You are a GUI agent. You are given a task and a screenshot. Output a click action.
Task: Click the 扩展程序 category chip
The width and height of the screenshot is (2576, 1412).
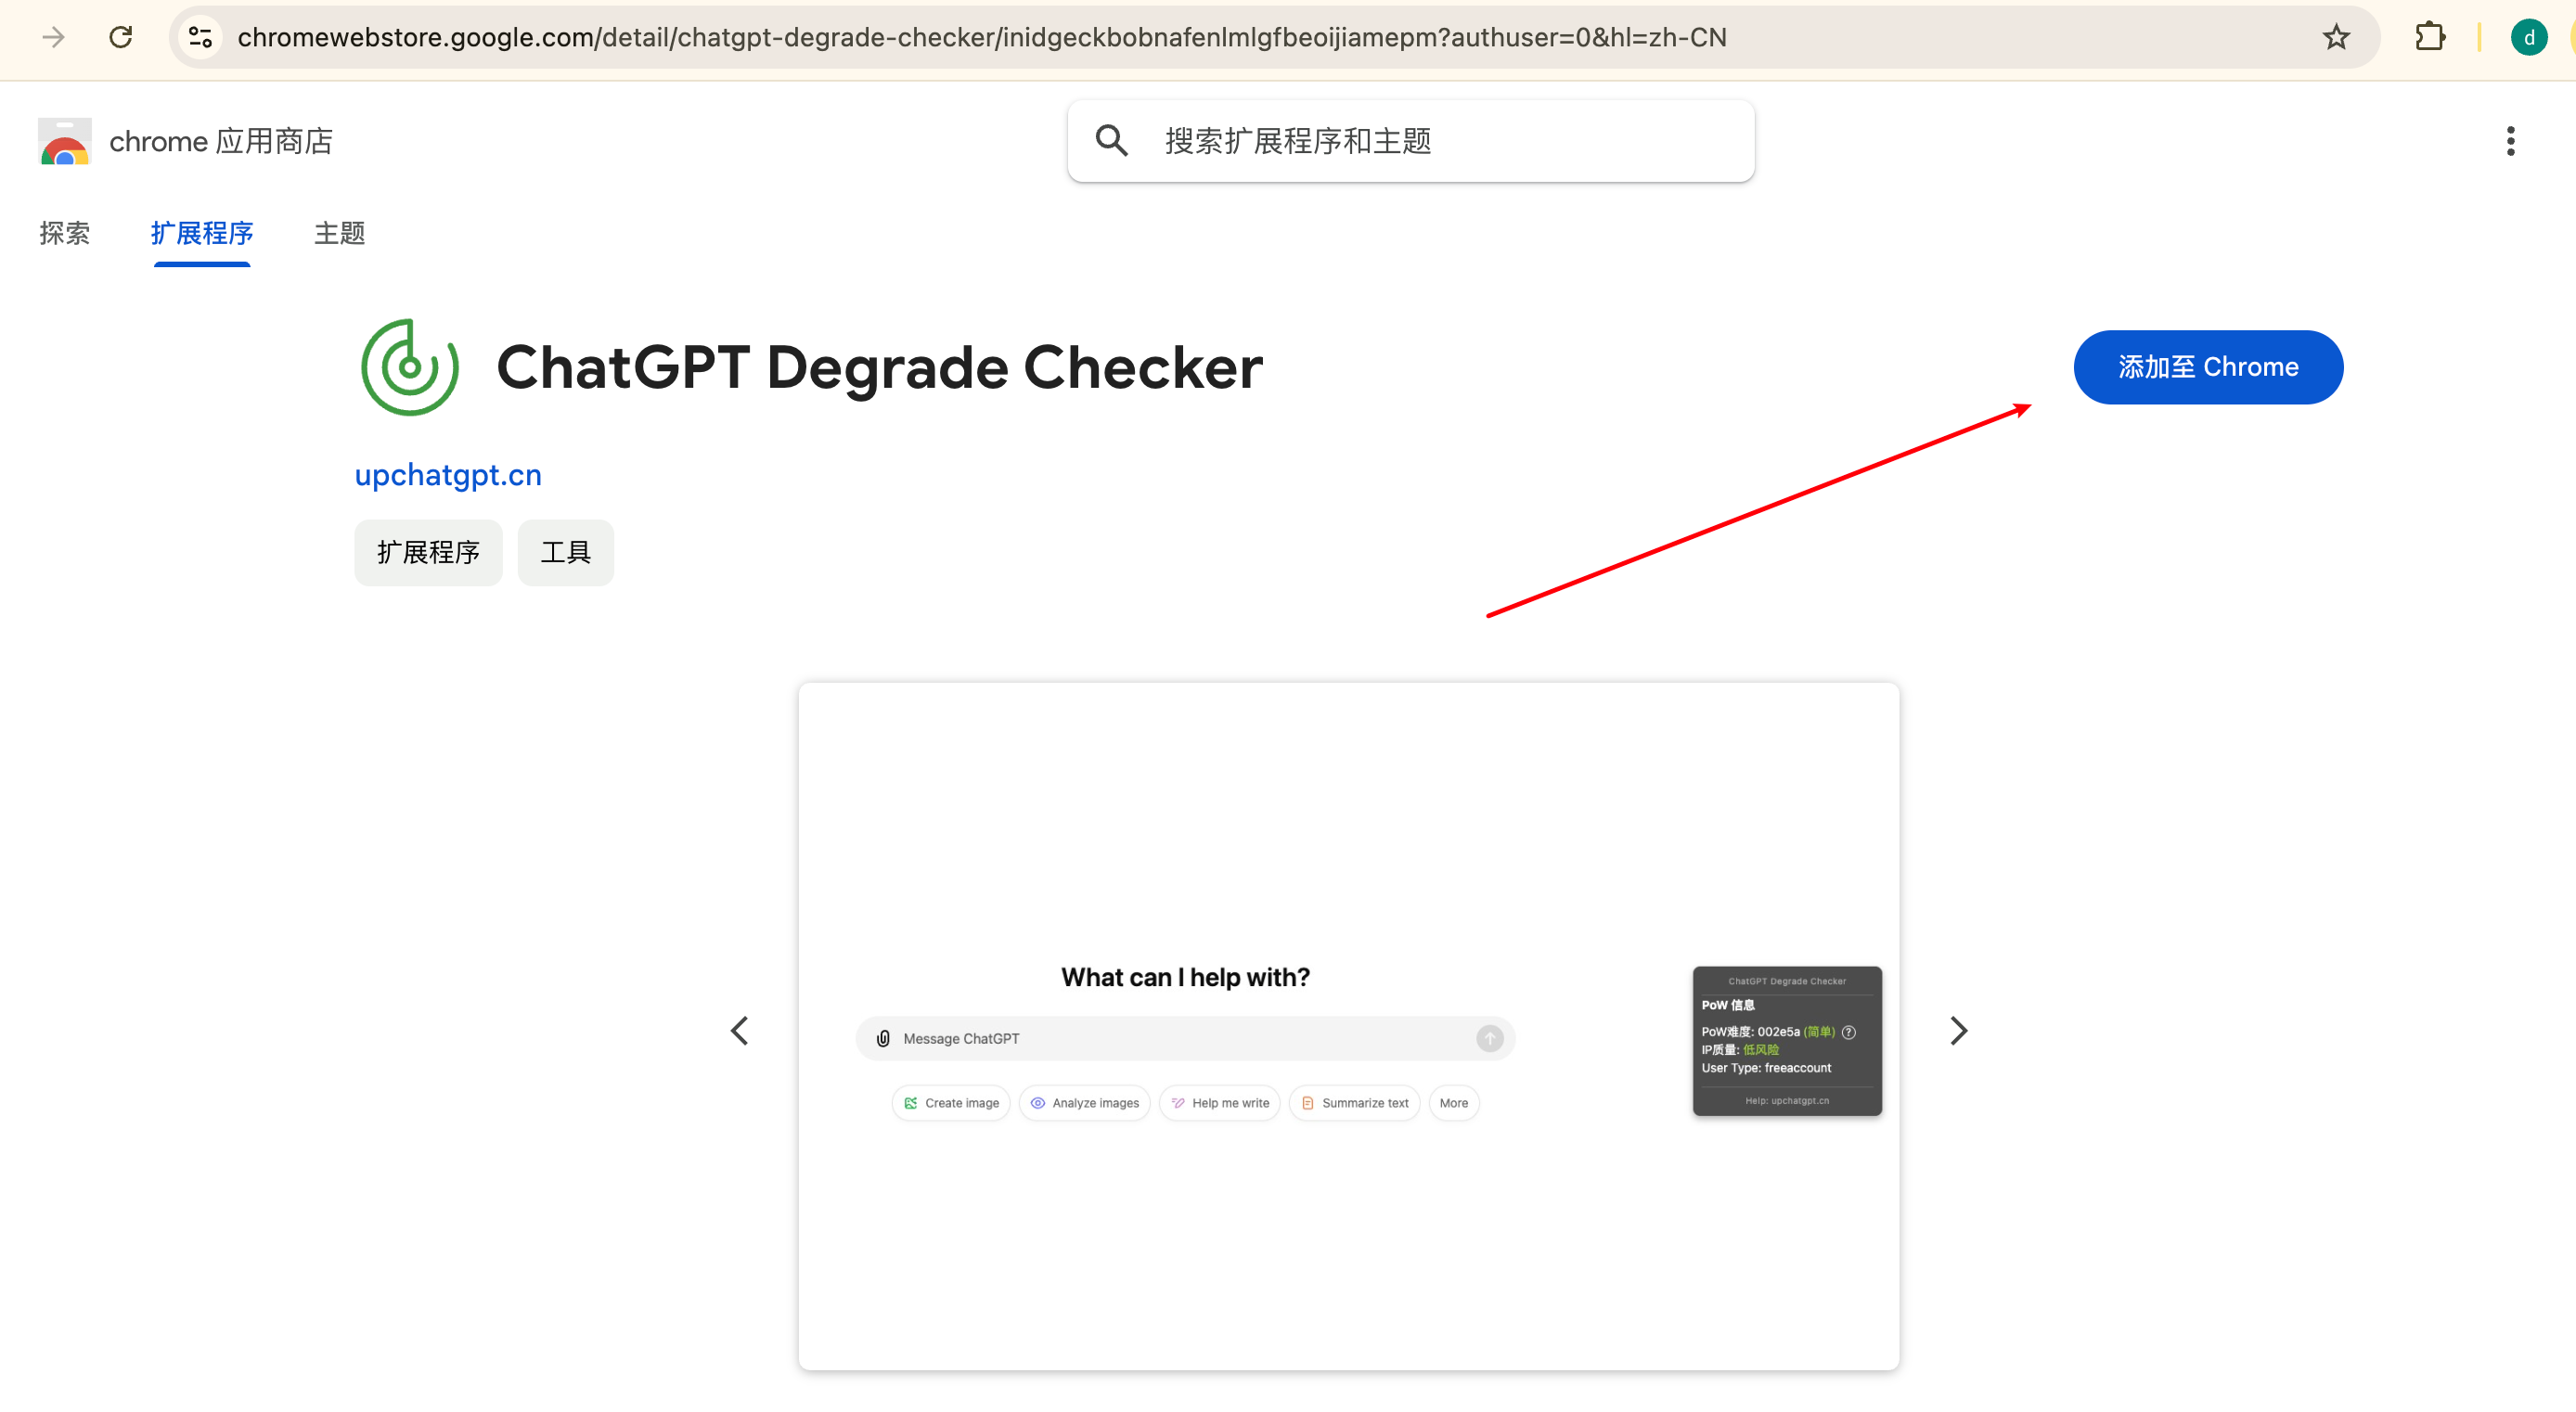(x=428, y=552)
